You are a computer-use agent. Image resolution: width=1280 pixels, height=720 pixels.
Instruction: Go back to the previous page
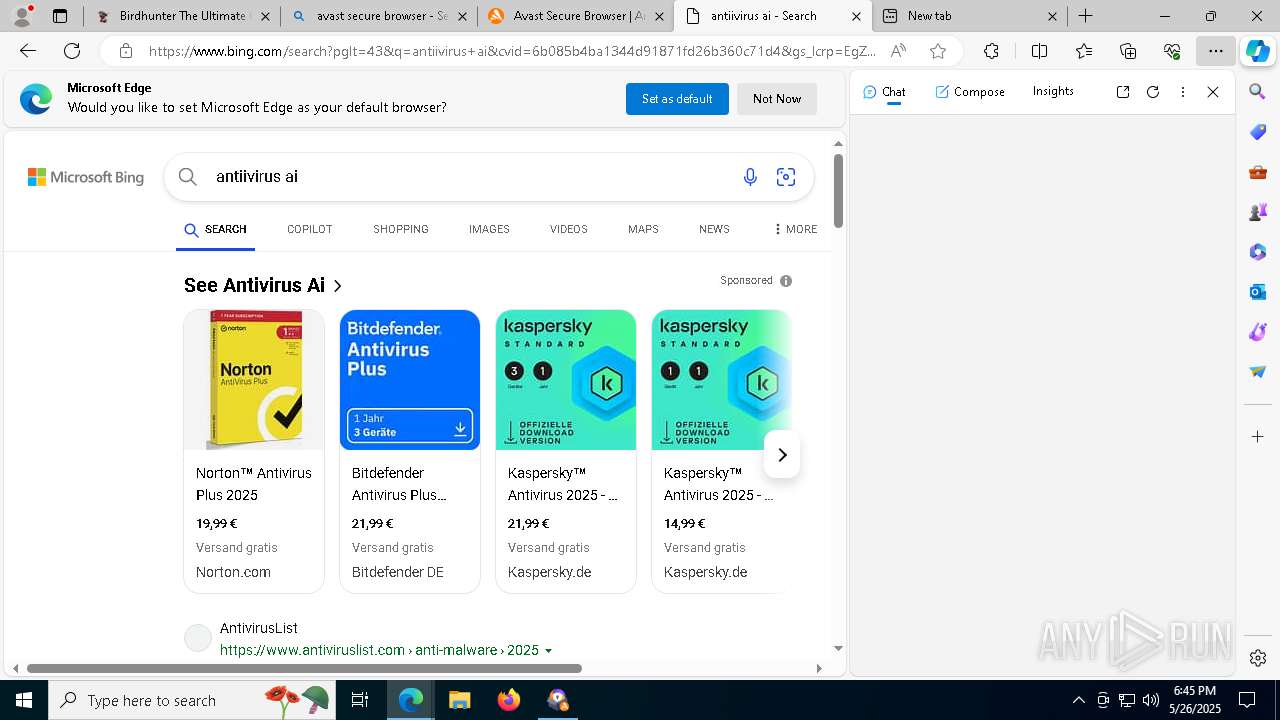28,51
